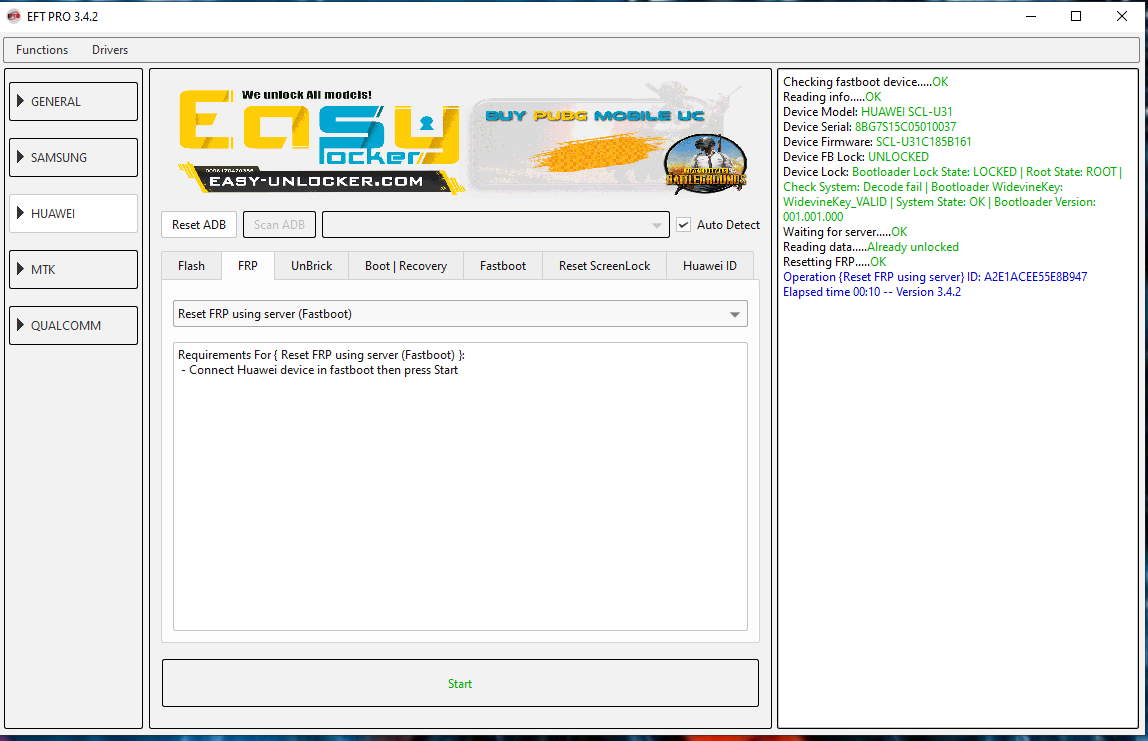This screenshot has width=1148, height=741.
Task: Click the Device Firmware SCL-U31C185B161 line
Action: [x=877, y=142]
